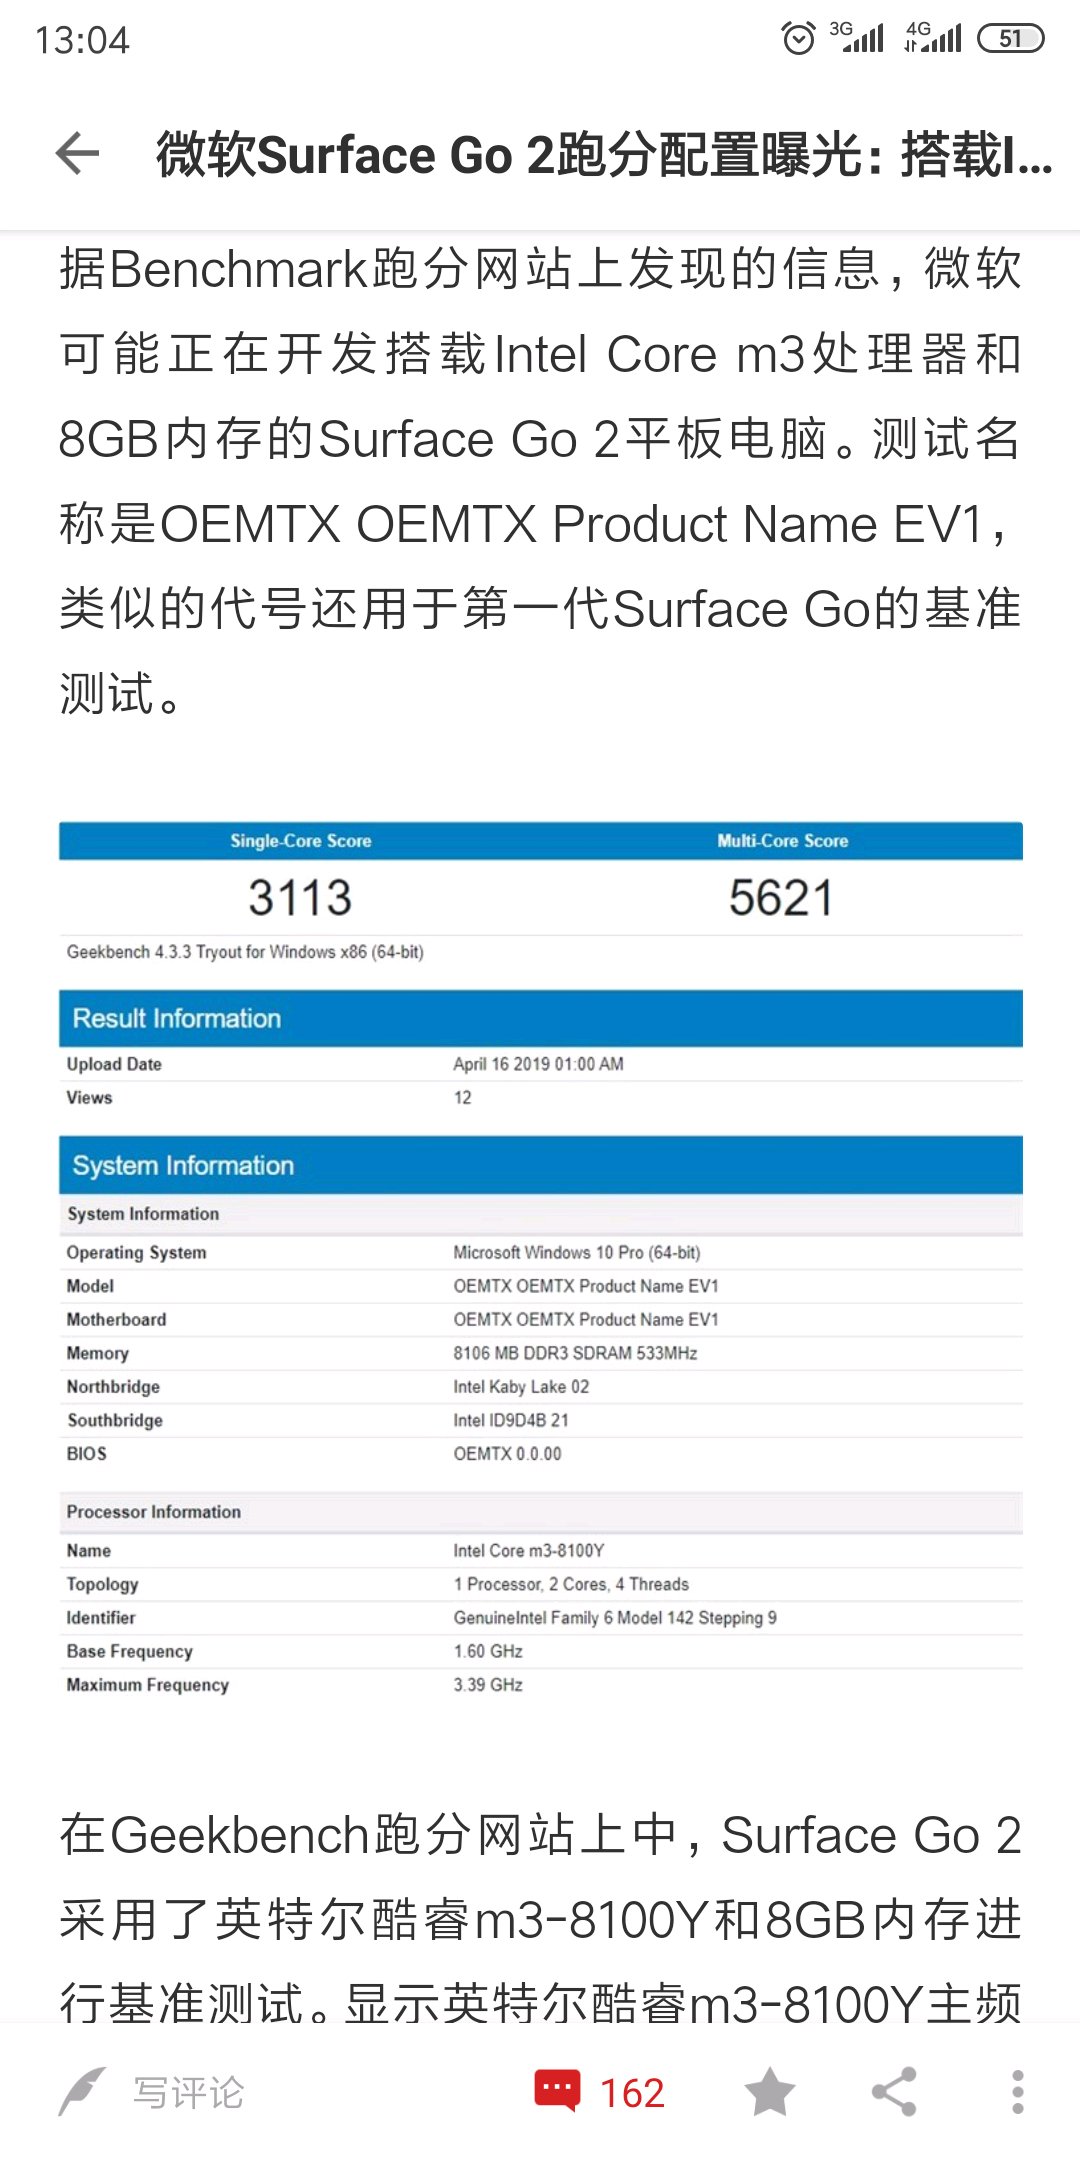The image size is (1080, 2160).
Task: Tap the 4G signal strength indicator
Action: (933, 38)
